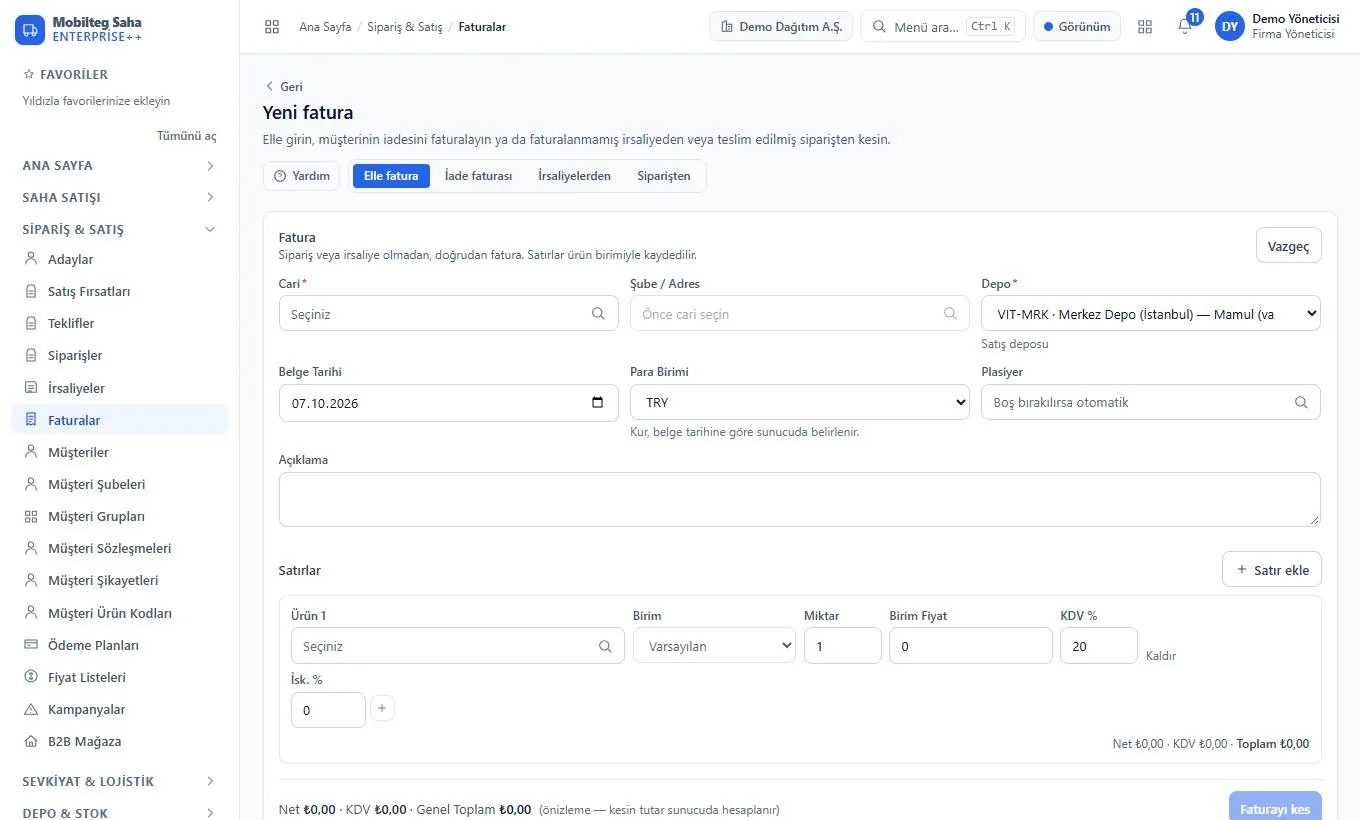
Task: Click the plus button next to İsk. %
Action: click(382, 709)
